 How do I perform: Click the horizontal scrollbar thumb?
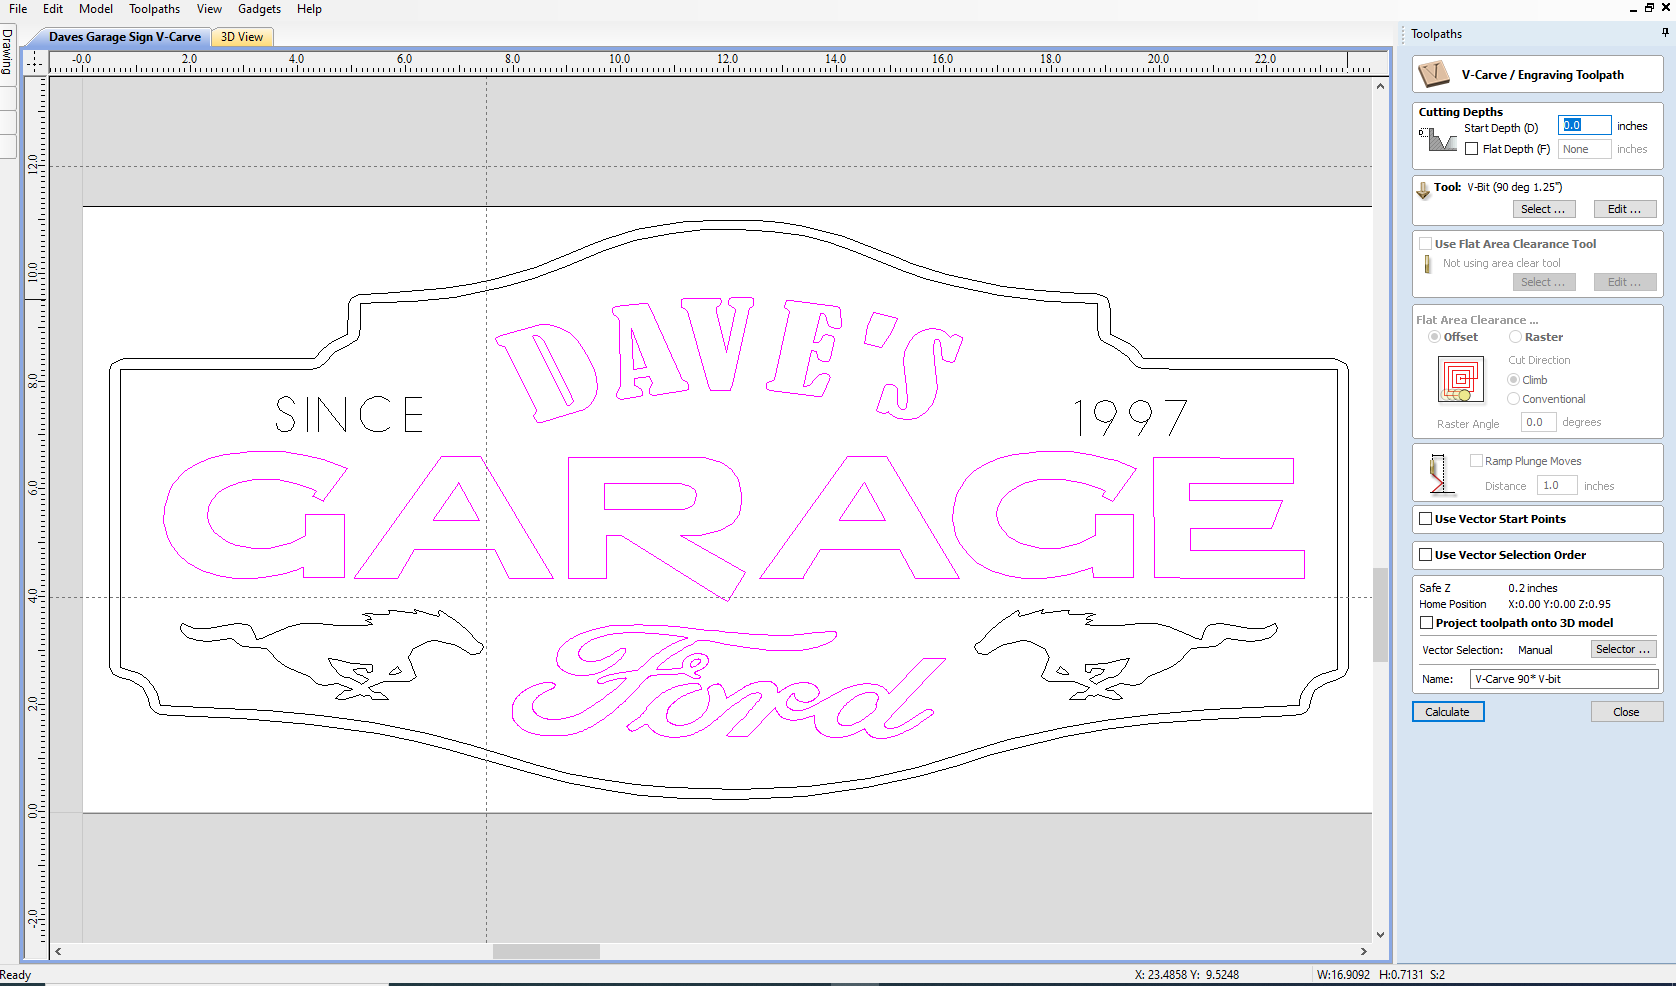(x=546, y=951)
